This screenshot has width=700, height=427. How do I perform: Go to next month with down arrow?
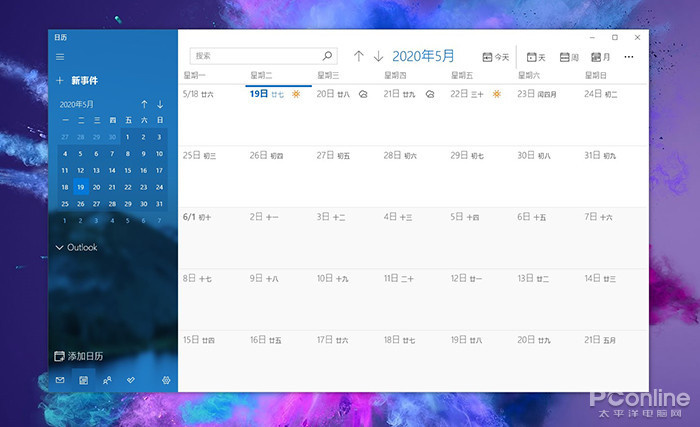pyautogui.click(x=378, y=56)
